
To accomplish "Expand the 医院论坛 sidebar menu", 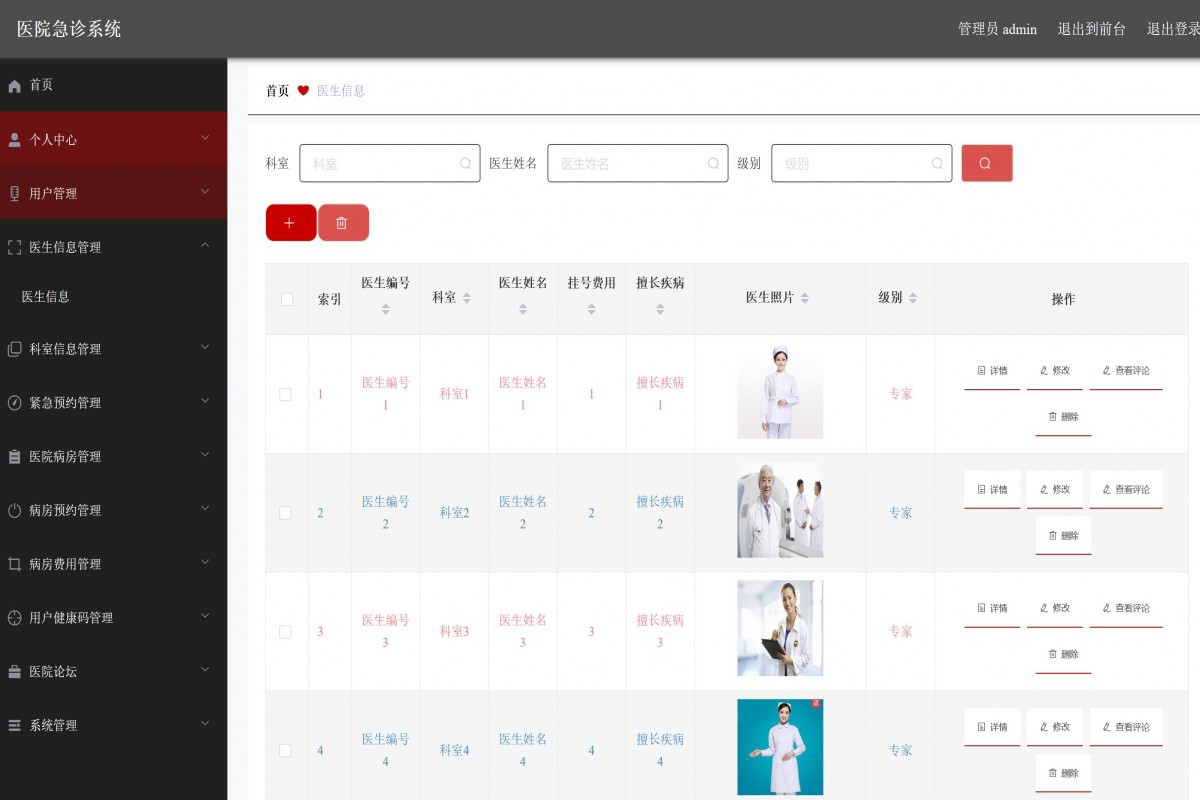I will coord(113,671).
